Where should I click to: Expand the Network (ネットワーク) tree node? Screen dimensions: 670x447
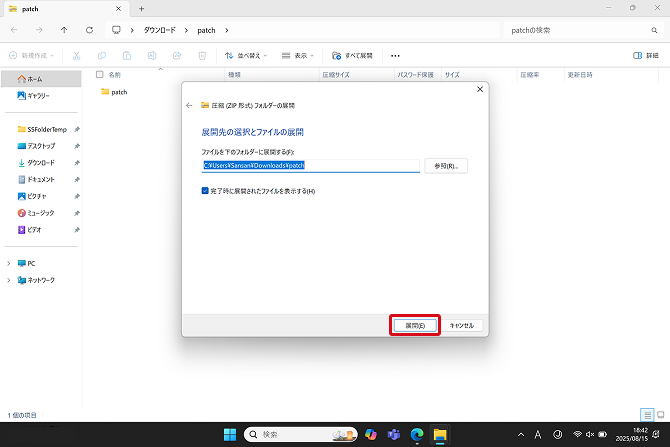coord(9,280)
